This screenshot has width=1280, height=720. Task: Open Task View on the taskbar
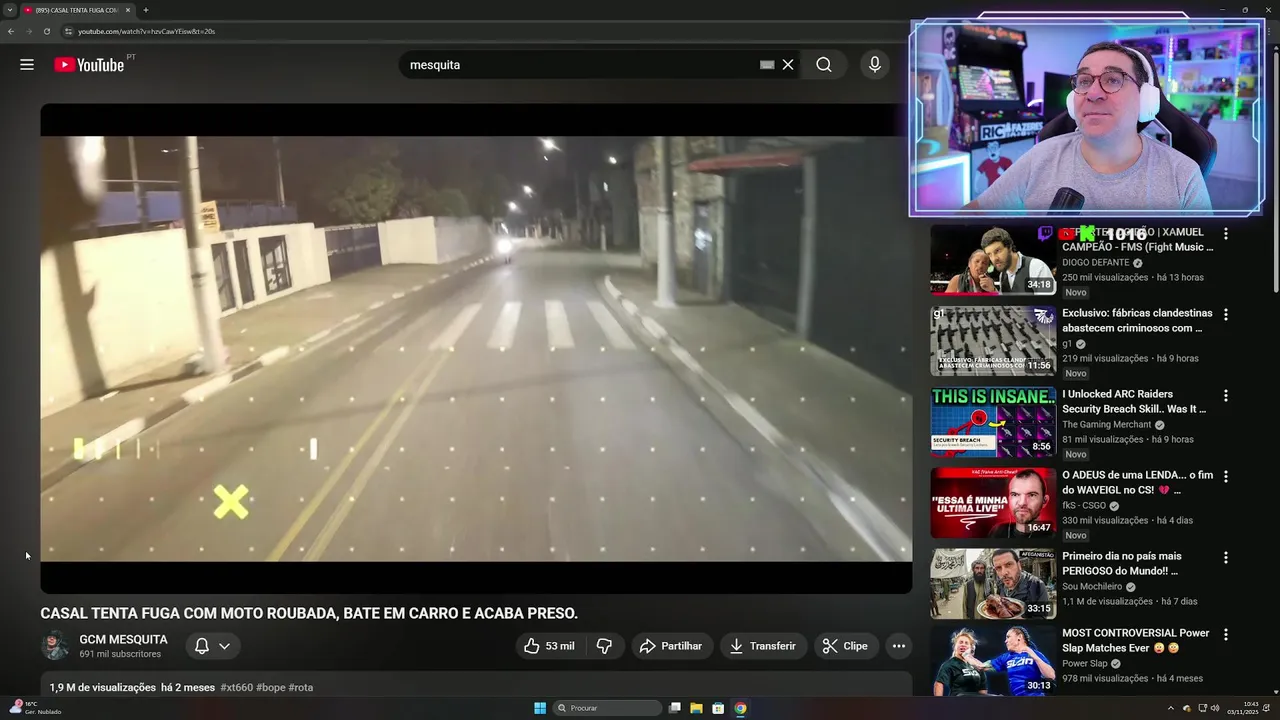click(x=675, y=708)
